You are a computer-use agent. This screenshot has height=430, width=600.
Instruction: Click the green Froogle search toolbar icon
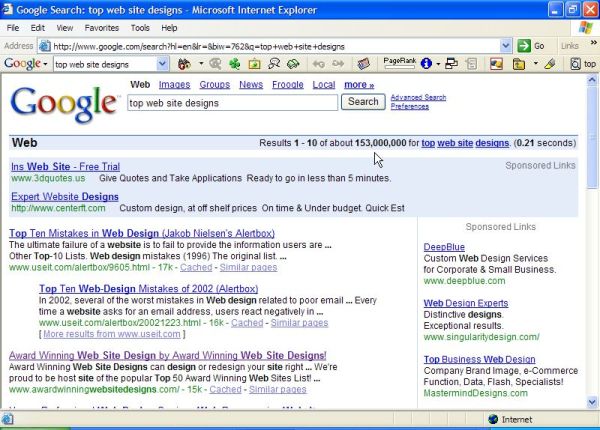coord(293,64)
